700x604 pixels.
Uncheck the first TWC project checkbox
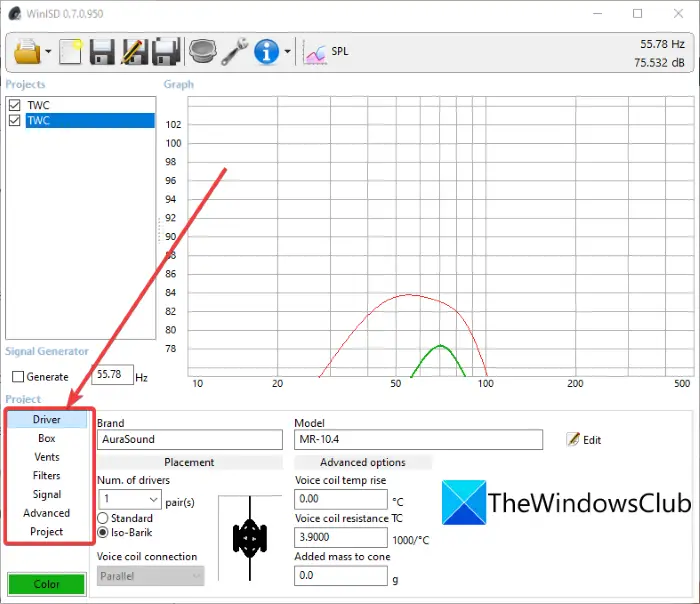15,105
